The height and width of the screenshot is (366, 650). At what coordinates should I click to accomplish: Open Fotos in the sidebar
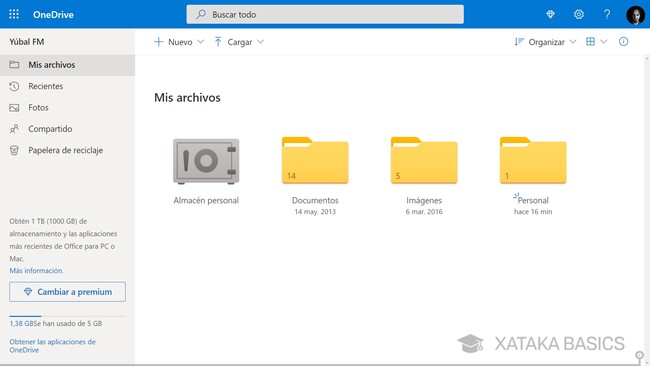[x=67, y=108]
